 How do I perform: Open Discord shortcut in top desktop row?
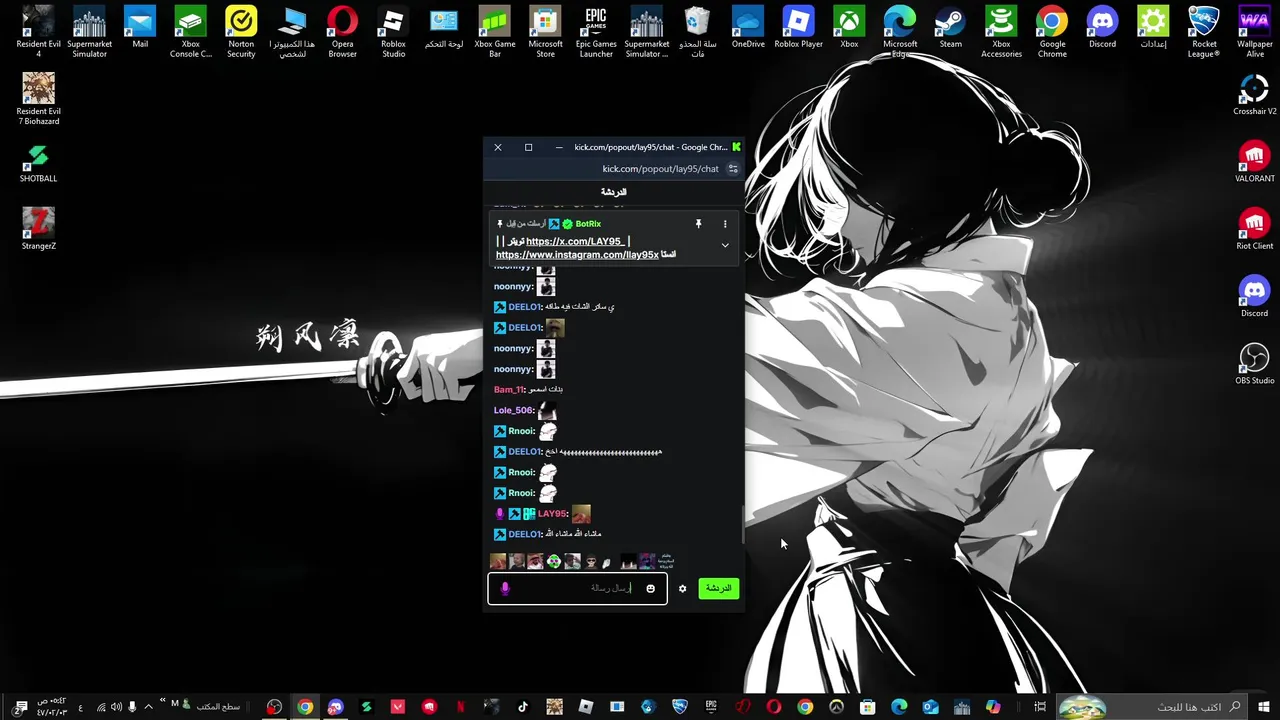click(1102, 27)
